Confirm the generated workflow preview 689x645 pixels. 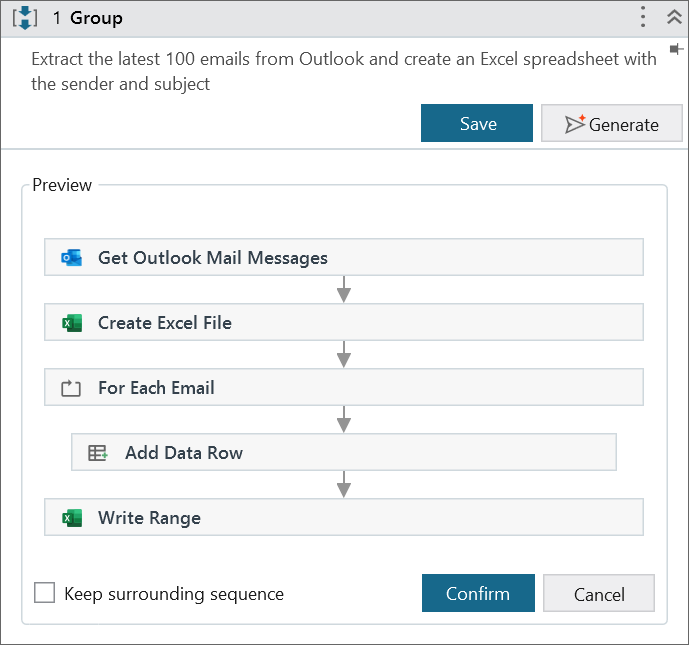click(477, 593)
